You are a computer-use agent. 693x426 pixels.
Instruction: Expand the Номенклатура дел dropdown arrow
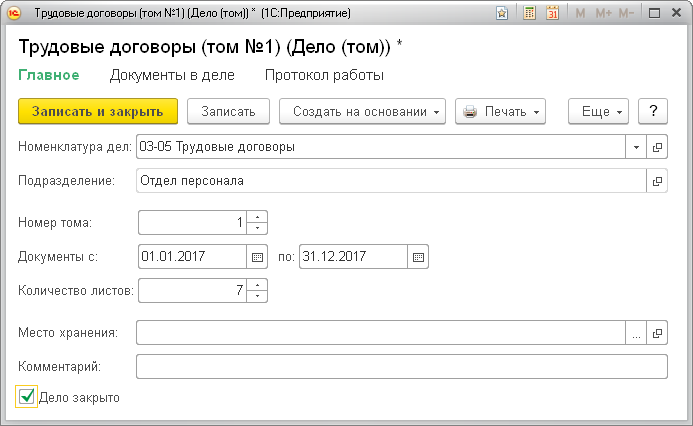pyautogui.click(x=636, y=147)
